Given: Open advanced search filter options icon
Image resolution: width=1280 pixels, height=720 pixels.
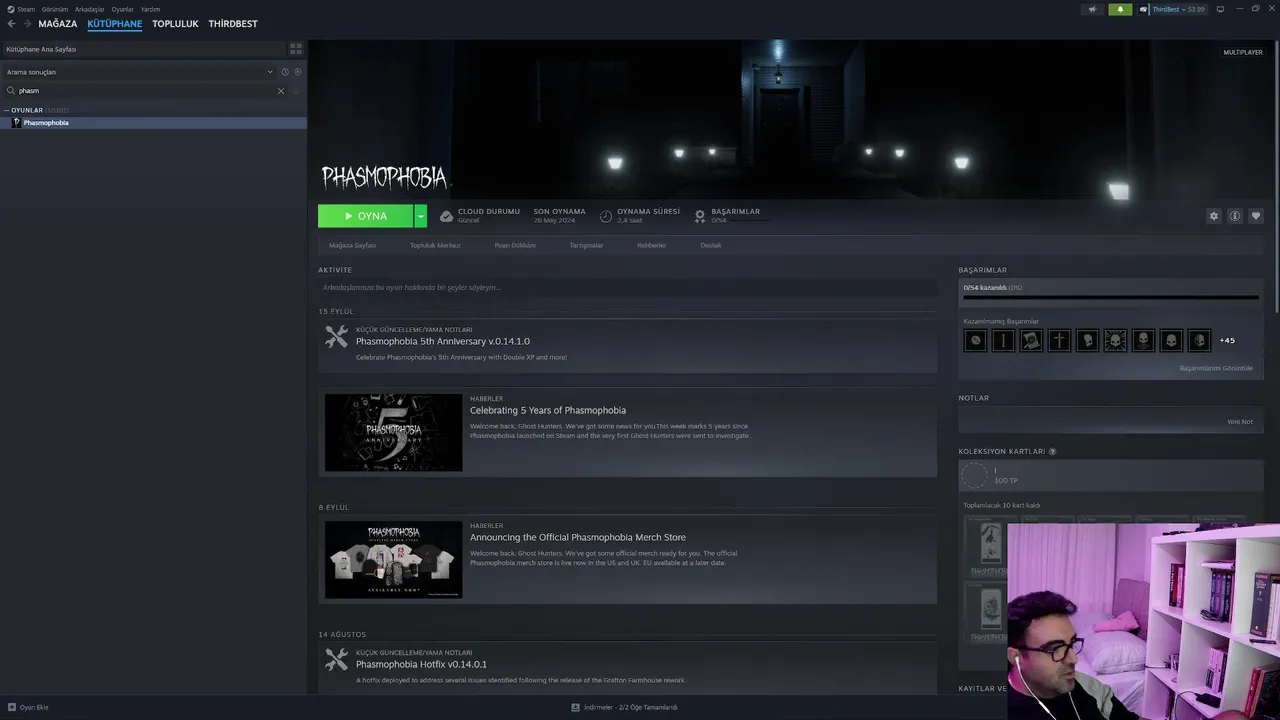Looking at the screenshot, I should coord(296,91).
